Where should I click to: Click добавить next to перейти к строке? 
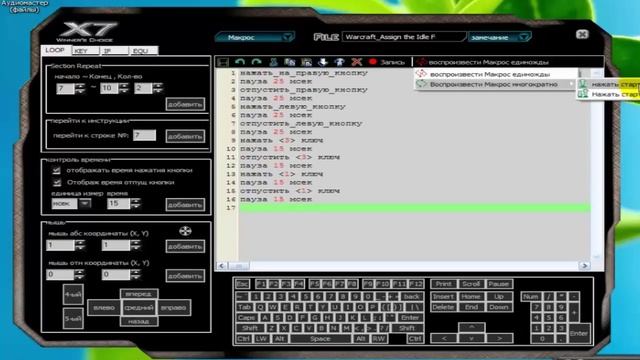click(185, 136)
